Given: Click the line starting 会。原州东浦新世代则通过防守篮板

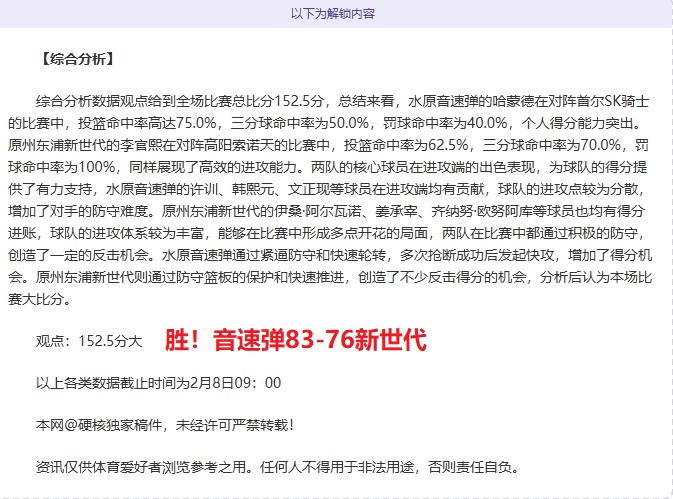Looking at the screenshot, I should pyautogui.click(x=330, y=277).
